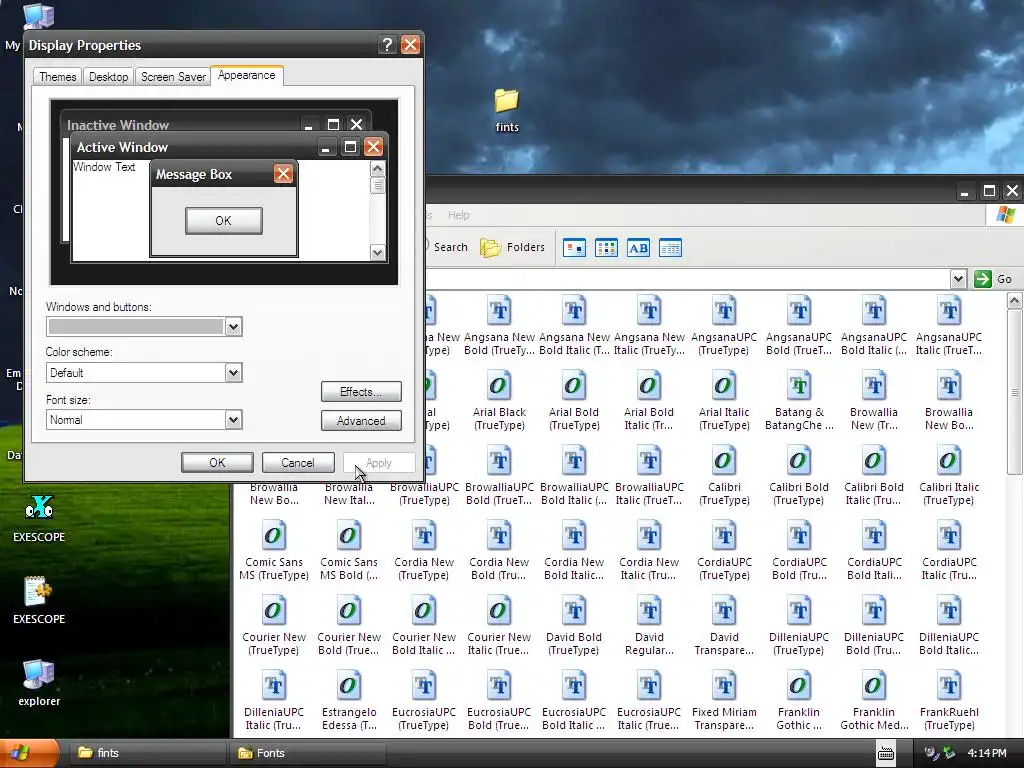This screenshot has width=1024, height=768.
Task: Open the Windows and buttons dropdown
Action: coord(233,327)
